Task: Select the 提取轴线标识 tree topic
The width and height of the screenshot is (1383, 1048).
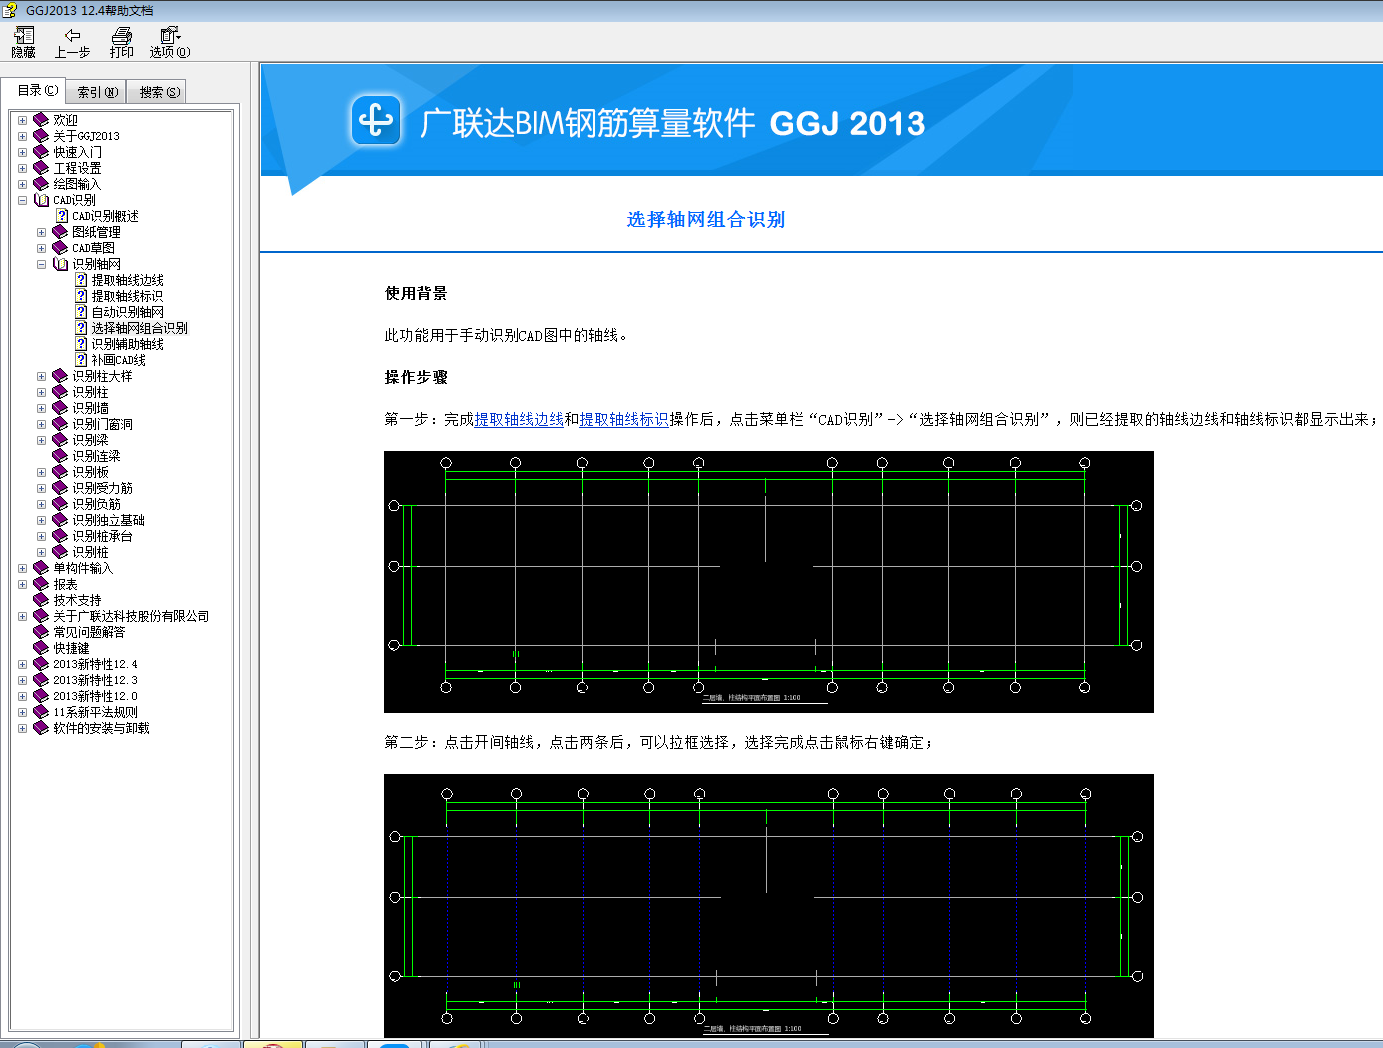Action: [127, 296]
